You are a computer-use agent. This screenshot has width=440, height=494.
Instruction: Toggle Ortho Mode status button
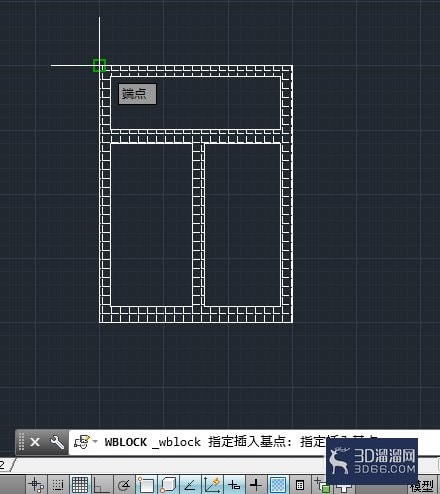102,485
